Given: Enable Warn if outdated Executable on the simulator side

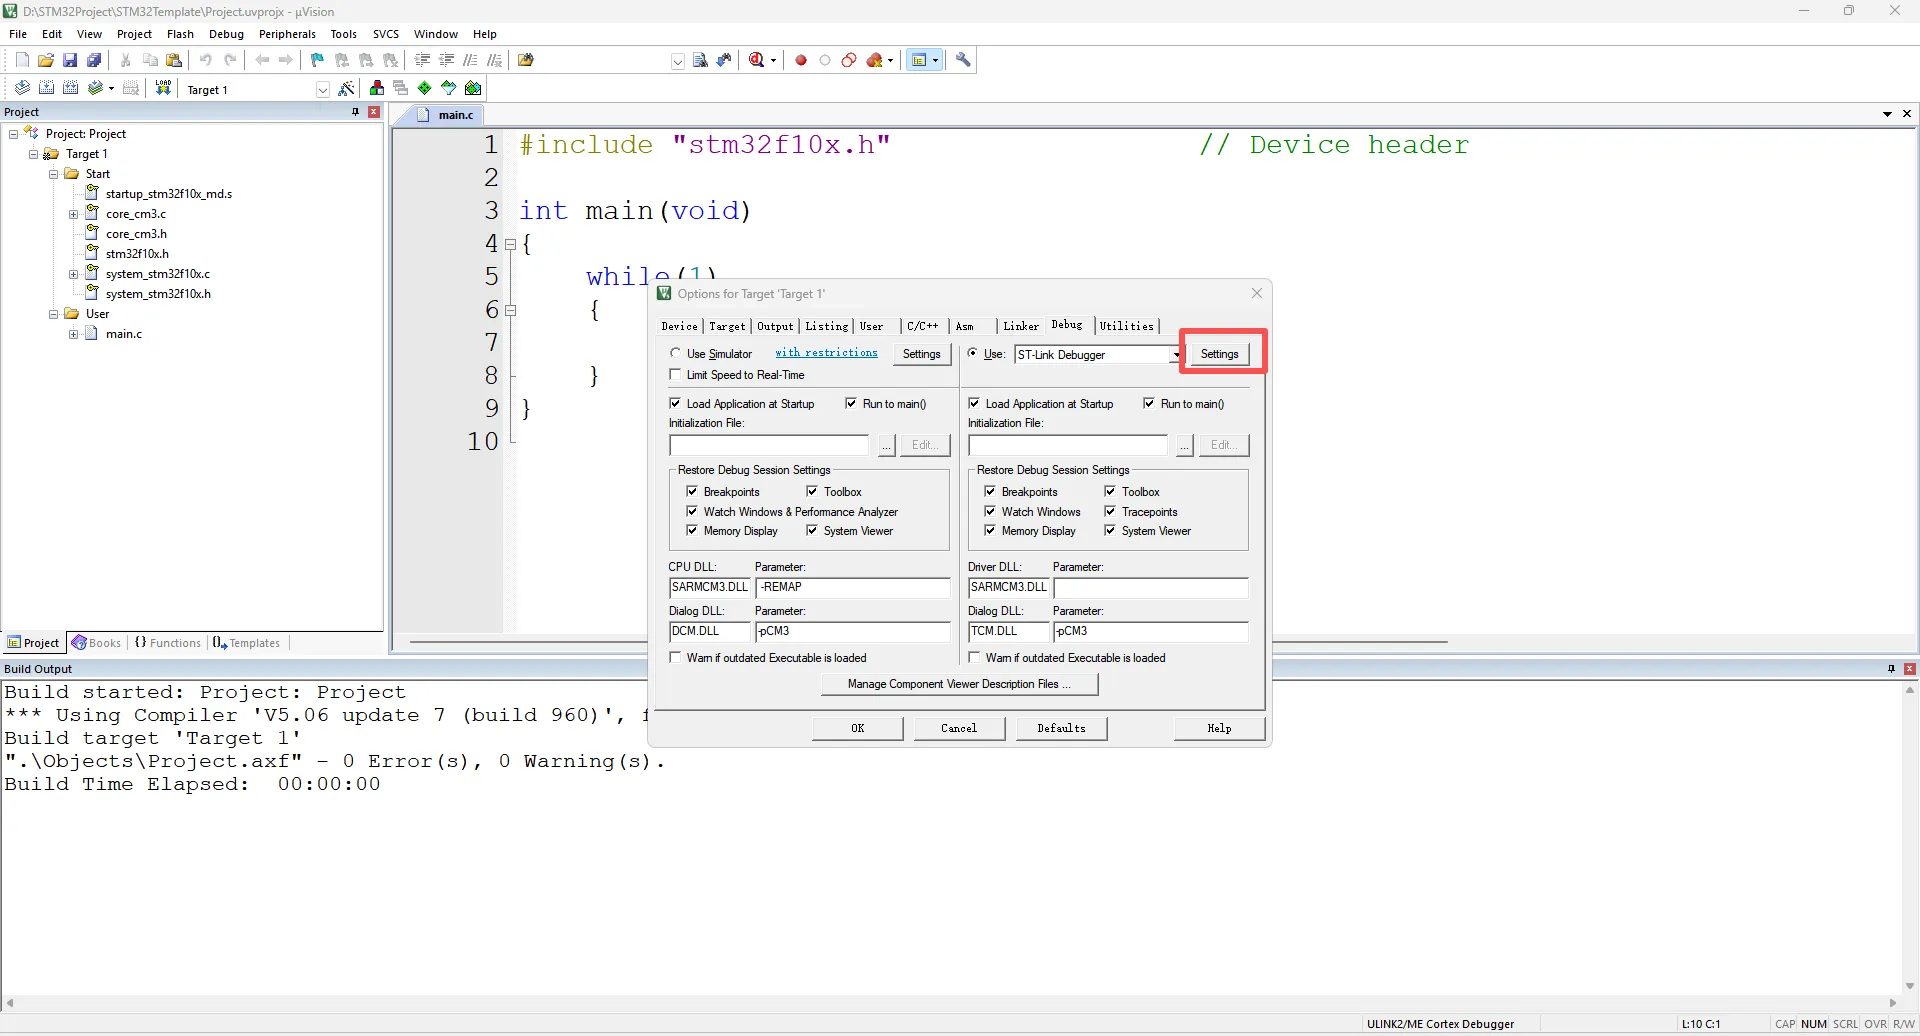Looking at the screenshot, I should tap(676, 658).
